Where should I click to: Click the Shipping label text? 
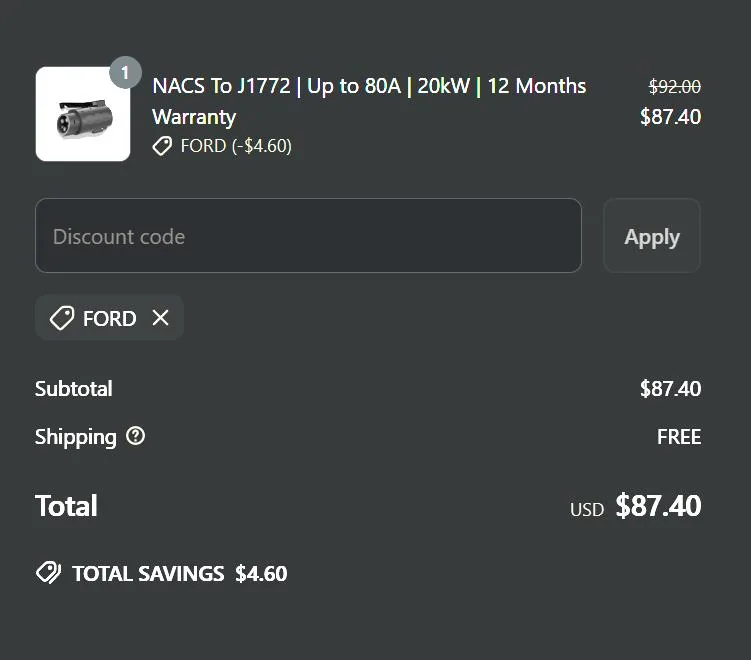pos(75,436)
